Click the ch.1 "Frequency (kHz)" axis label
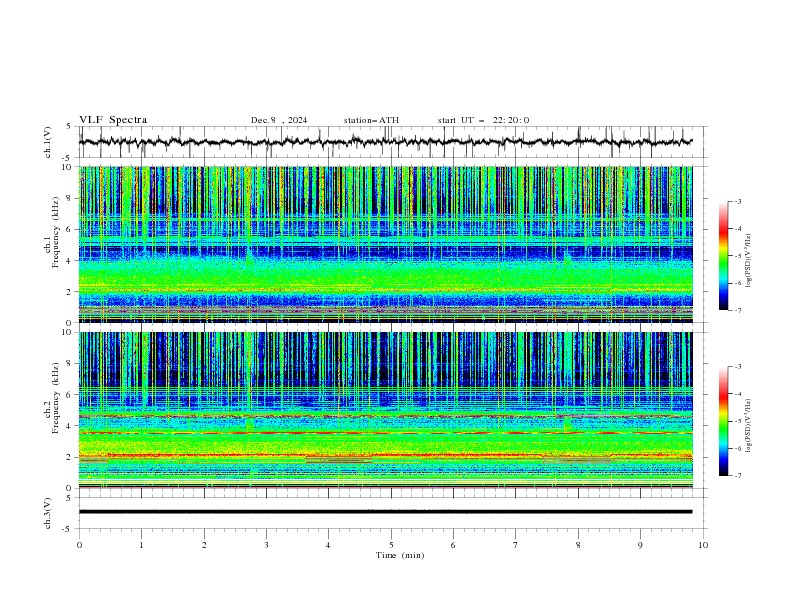Viewport: 792px width, 612px height. coord(56,232)
